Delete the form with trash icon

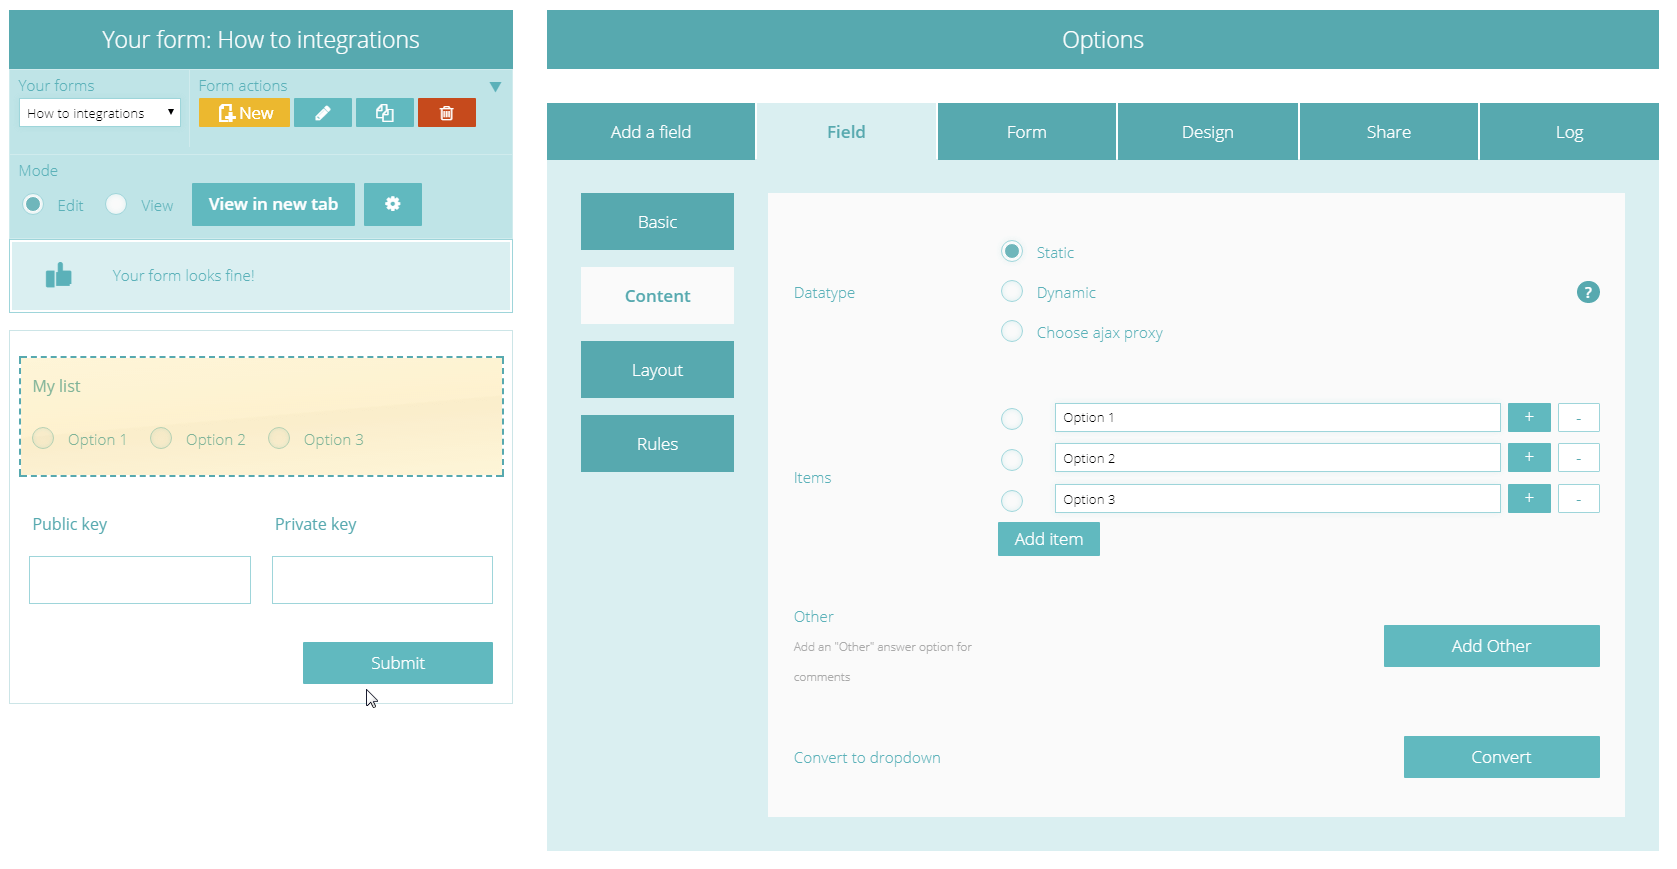pos(447,113)
